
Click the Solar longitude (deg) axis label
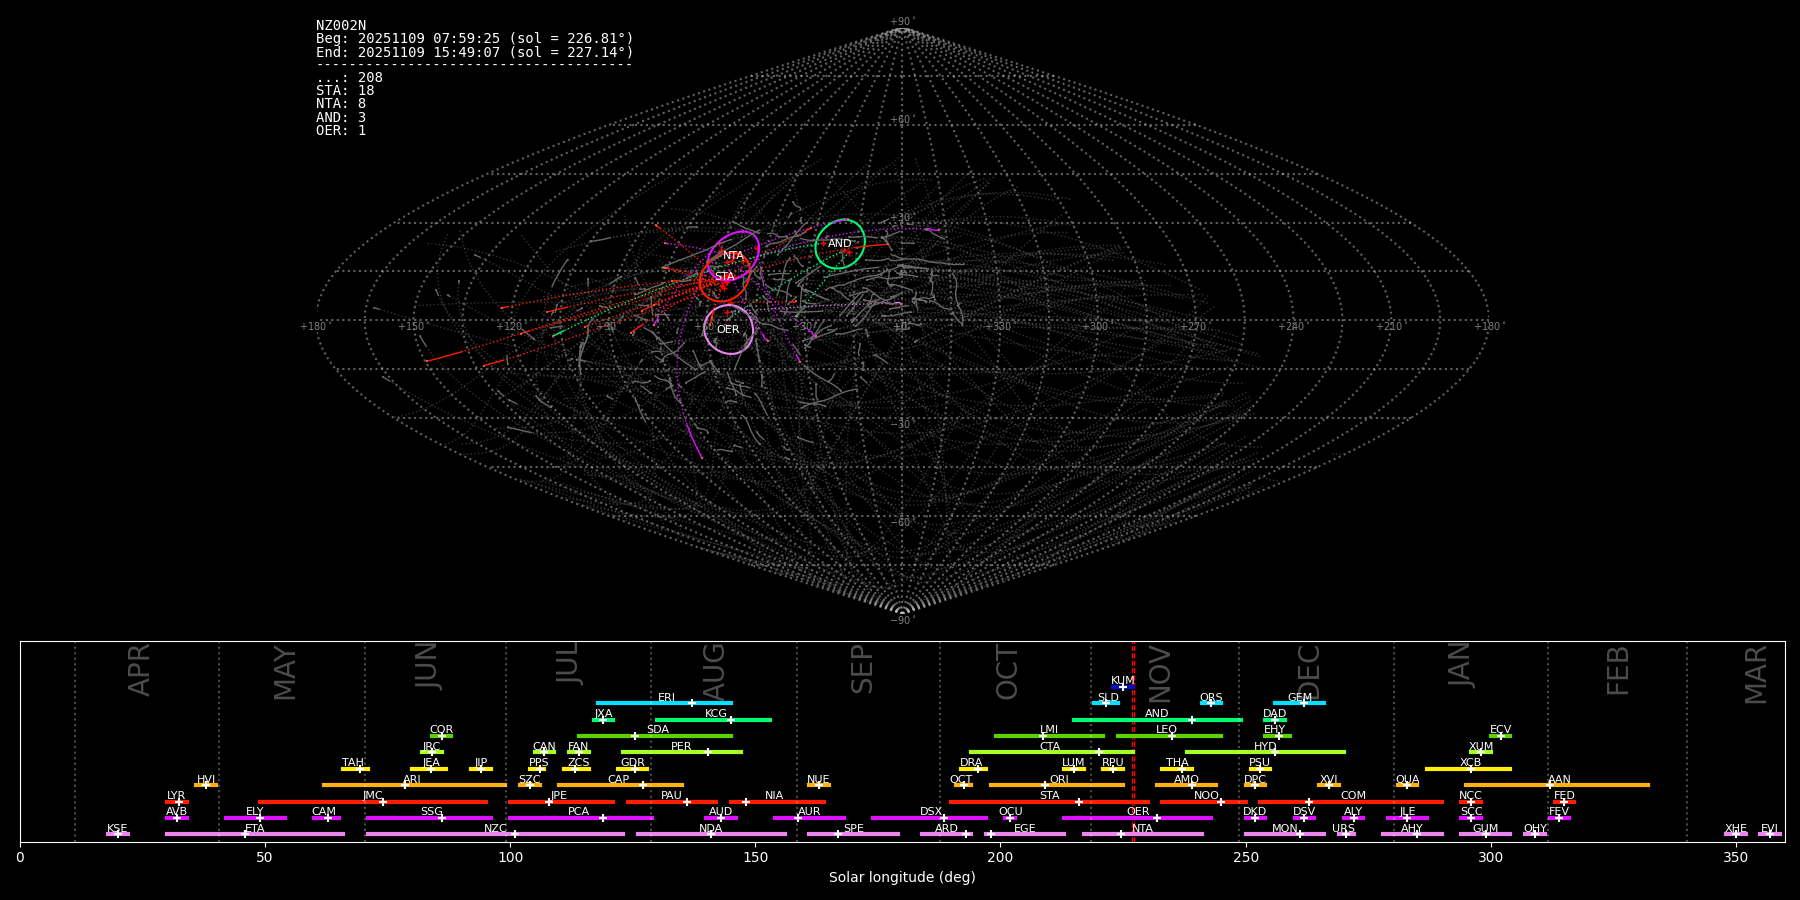tap(902, 878)
